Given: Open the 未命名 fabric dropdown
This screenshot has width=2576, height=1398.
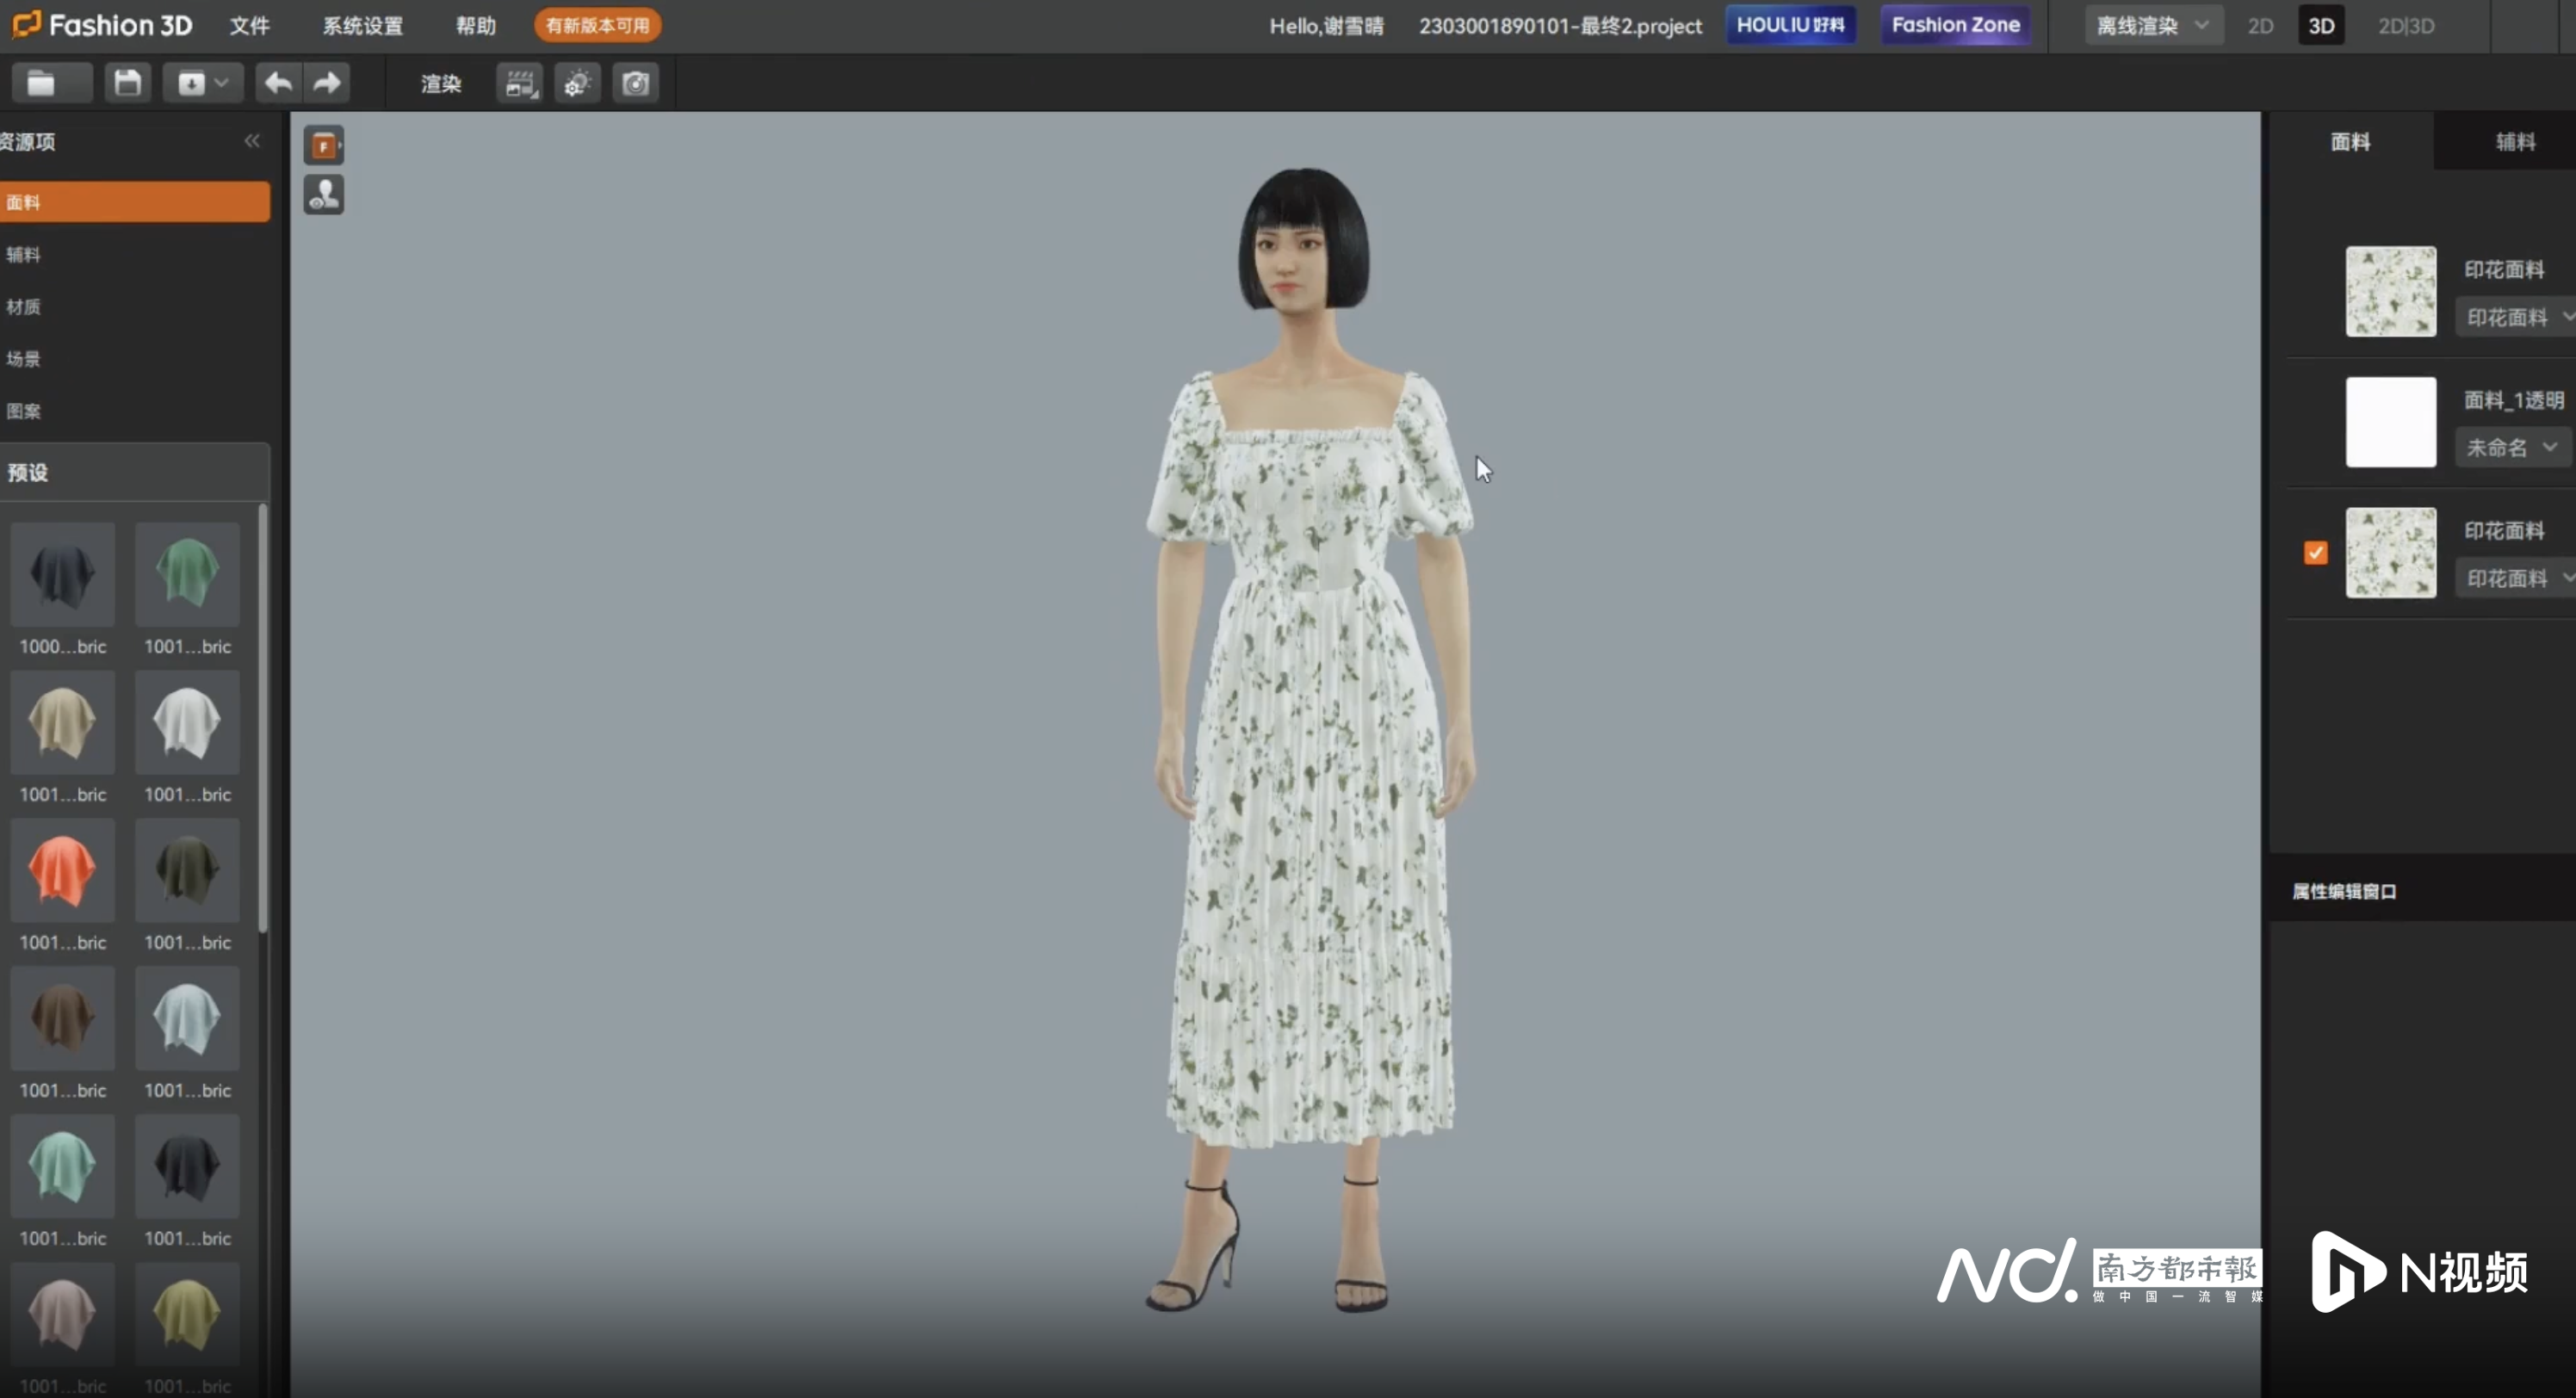Looking at the screenshot, I should tap(2511, 447).
